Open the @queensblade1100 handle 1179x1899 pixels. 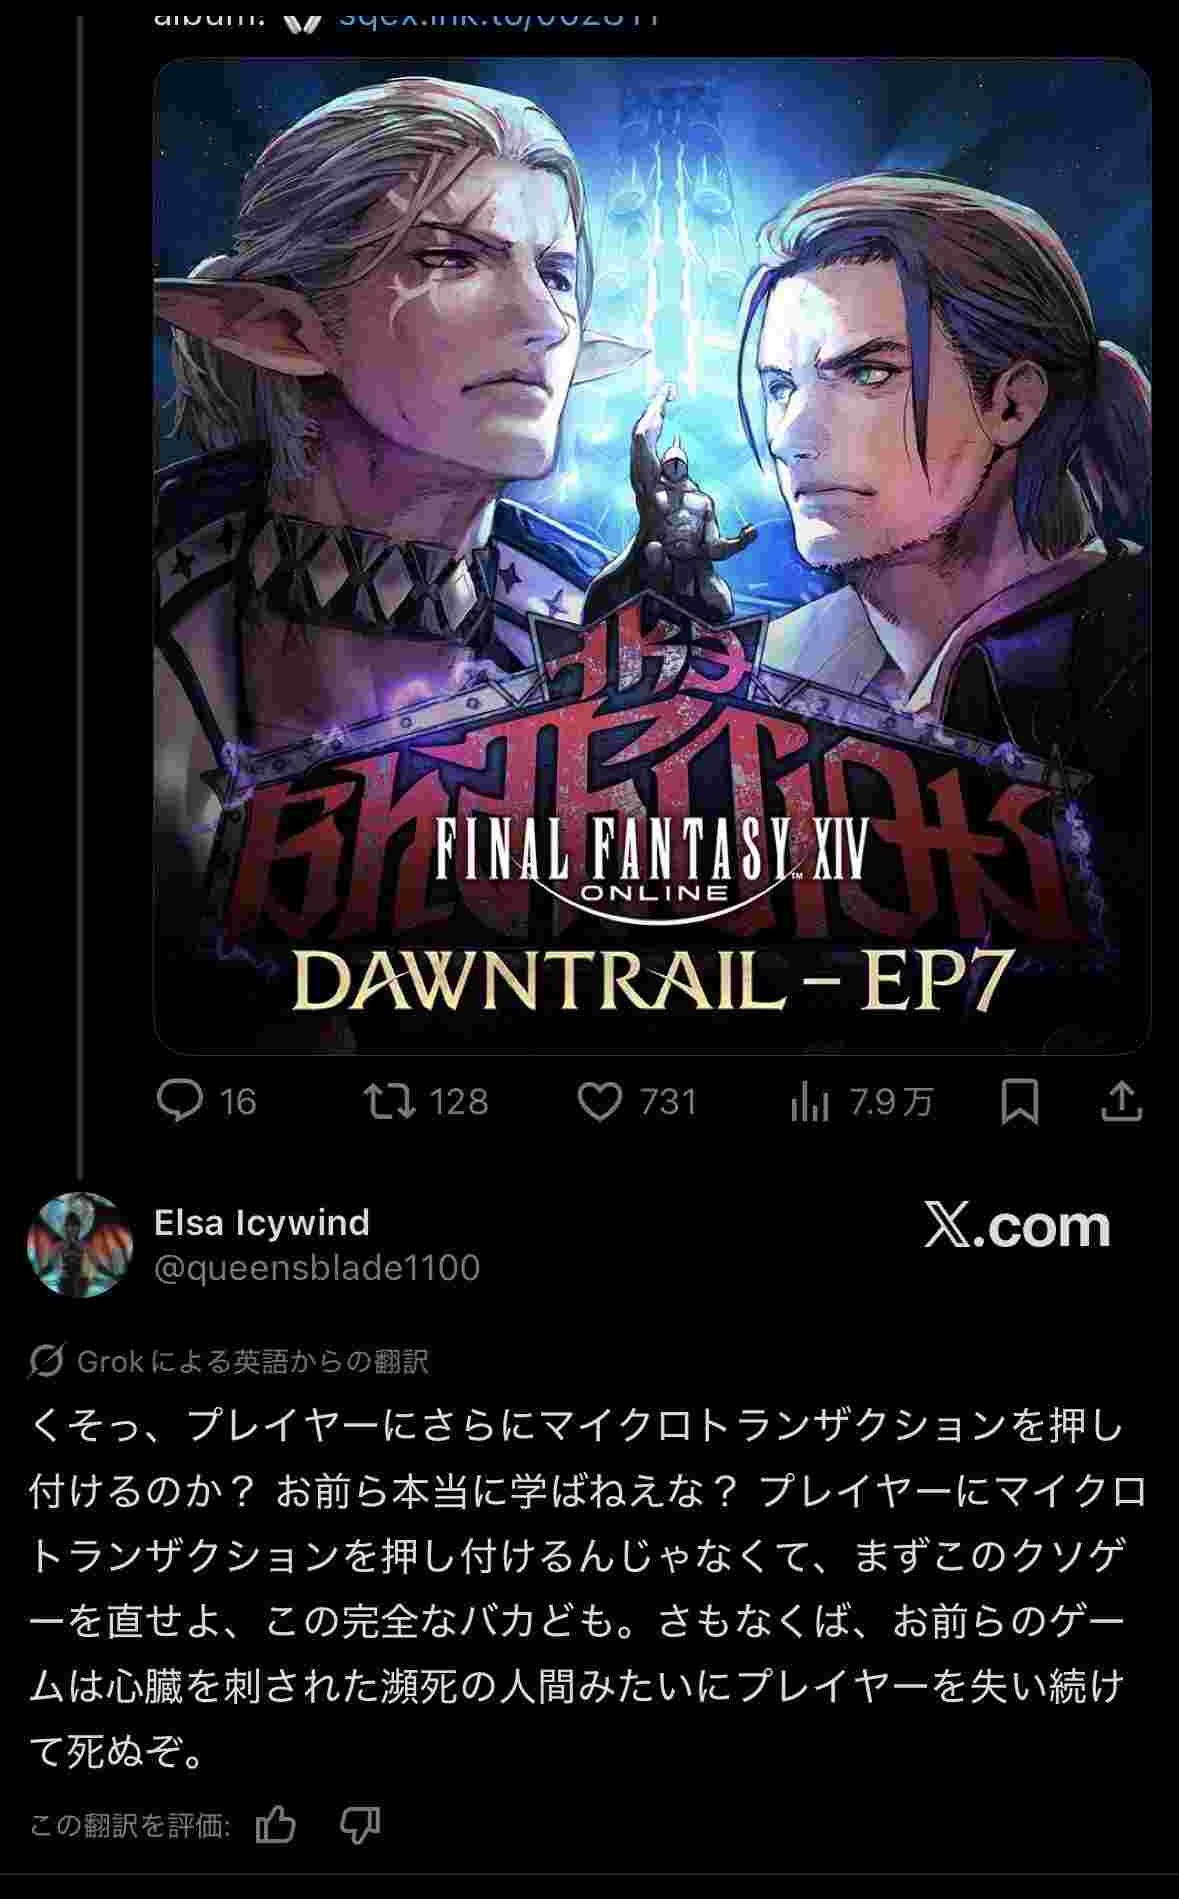tap(317, 1268)
